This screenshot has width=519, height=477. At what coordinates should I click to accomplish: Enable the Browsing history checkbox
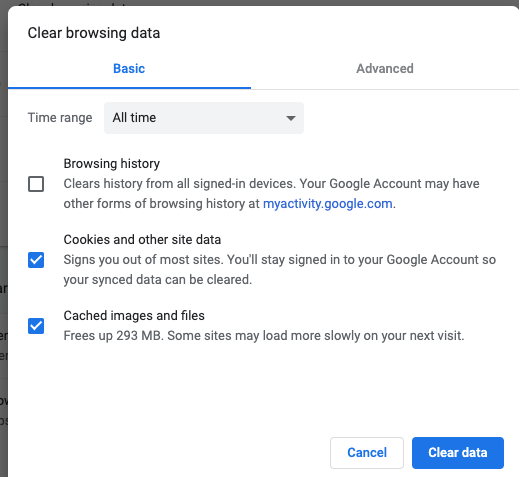[36, 184]
